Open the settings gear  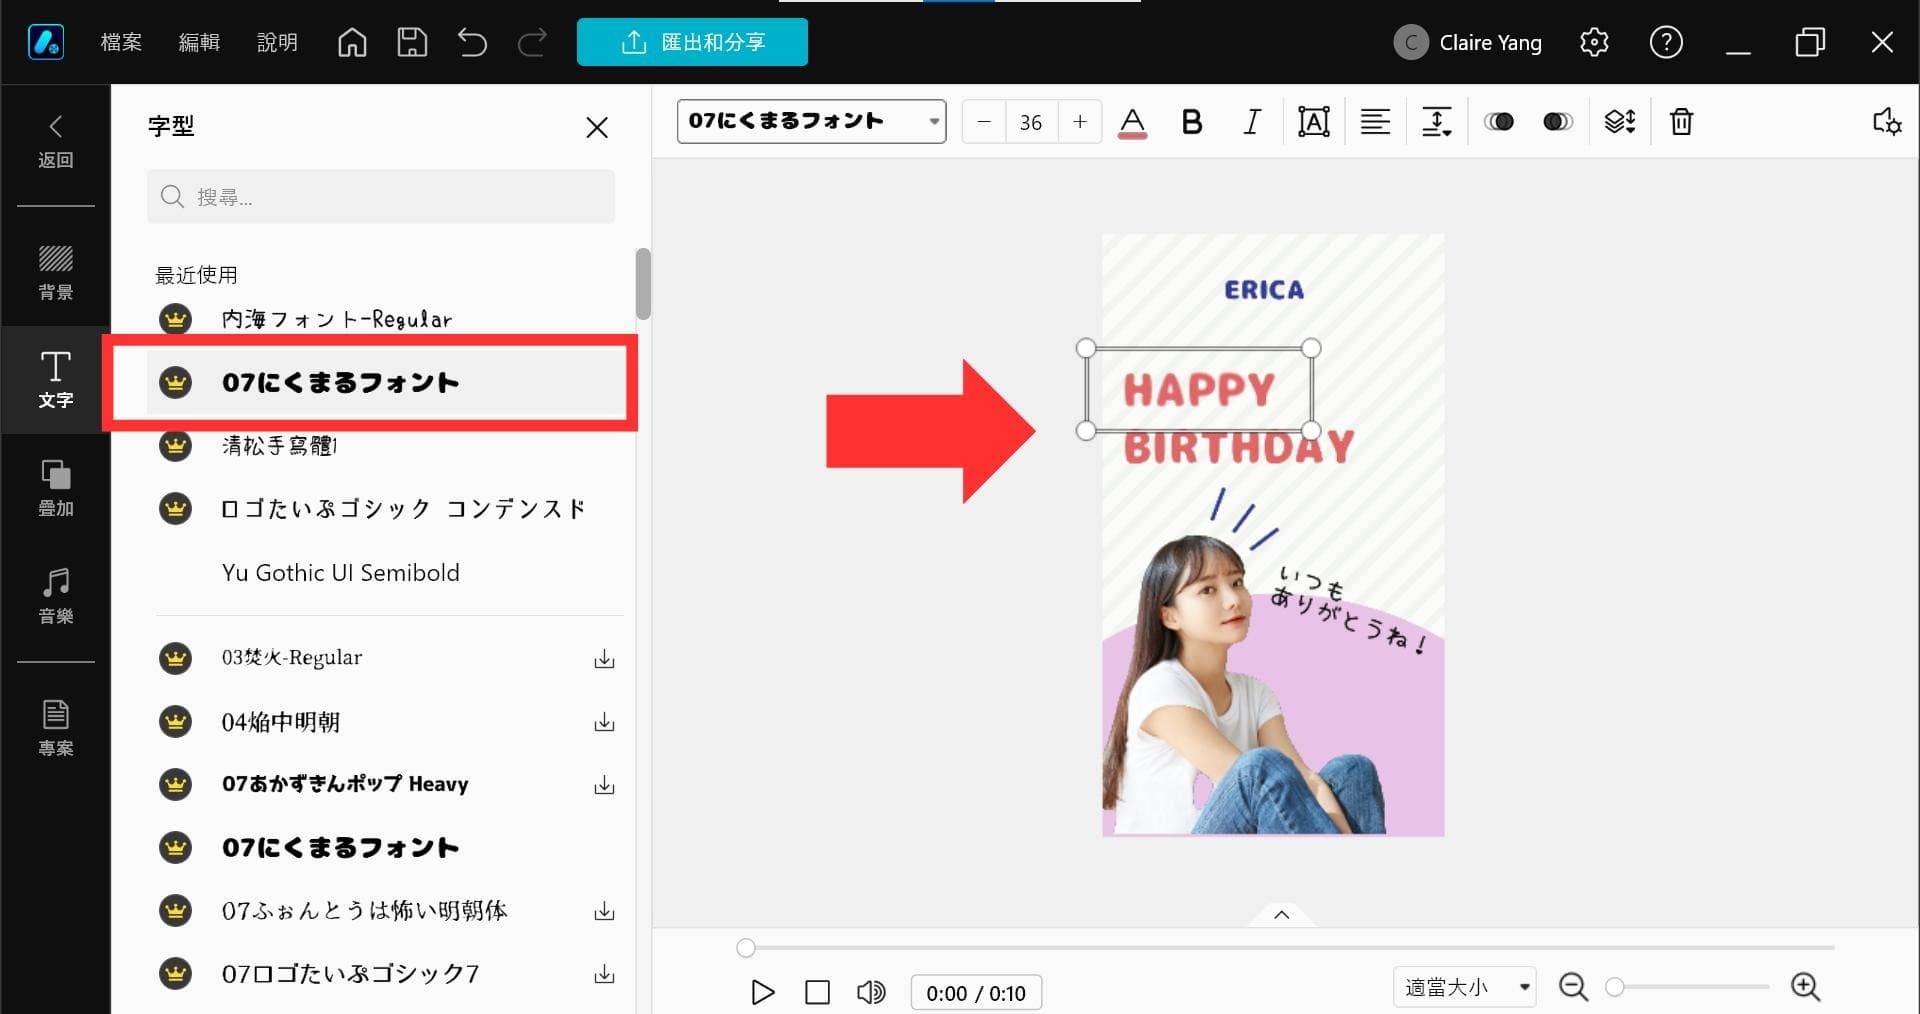1594,42
